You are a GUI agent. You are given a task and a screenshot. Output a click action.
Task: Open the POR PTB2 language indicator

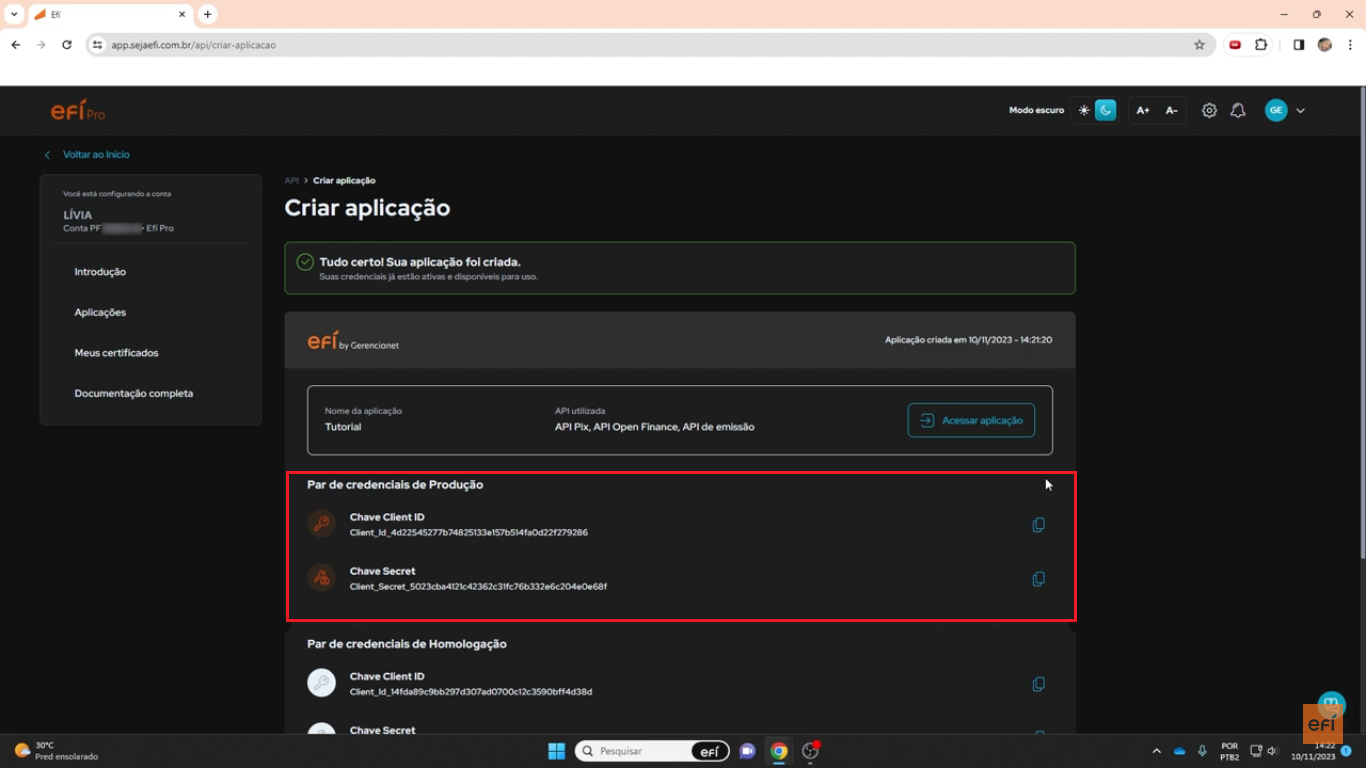point(1229,751)
